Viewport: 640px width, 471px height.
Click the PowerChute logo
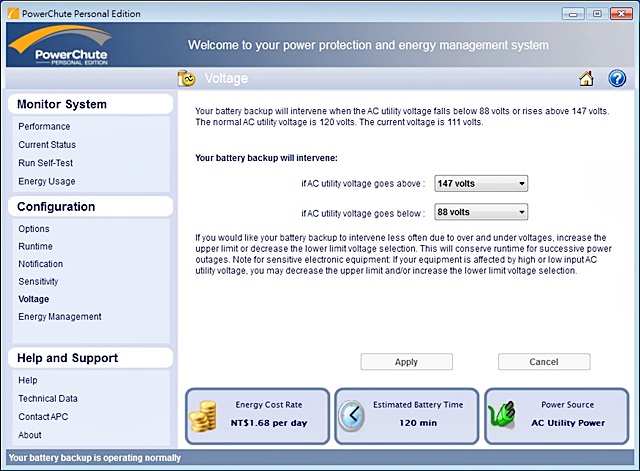point(60,45)
